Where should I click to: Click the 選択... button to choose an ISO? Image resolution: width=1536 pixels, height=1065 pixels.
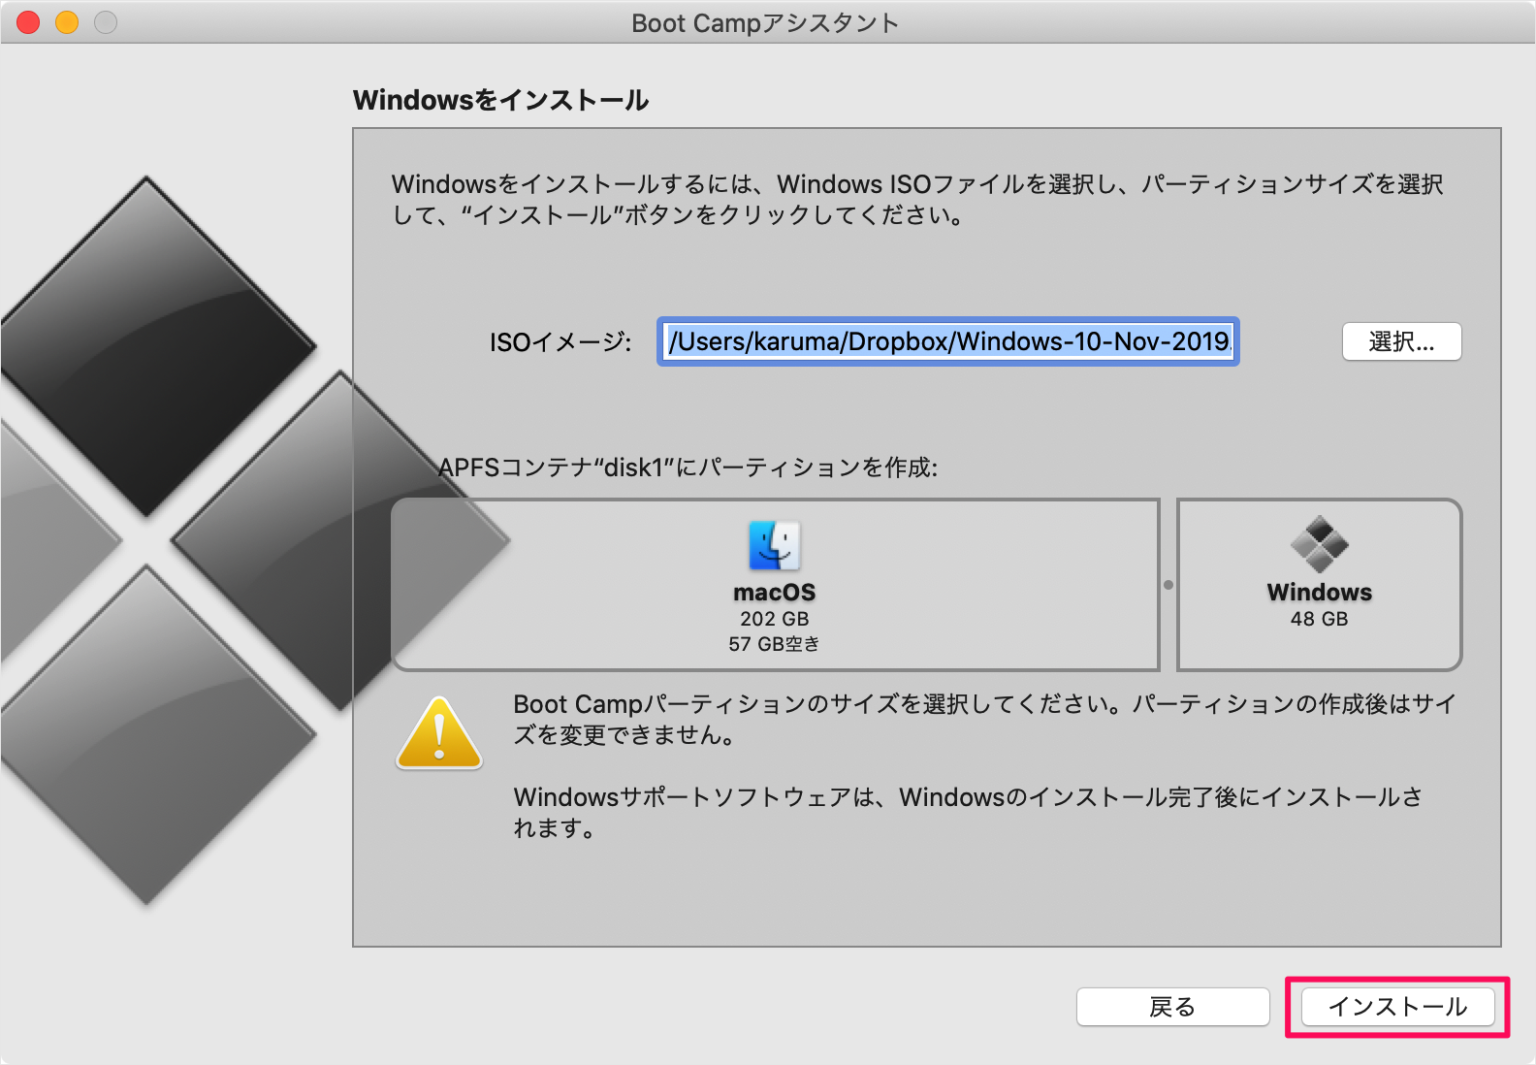[x=1401, y=342]
